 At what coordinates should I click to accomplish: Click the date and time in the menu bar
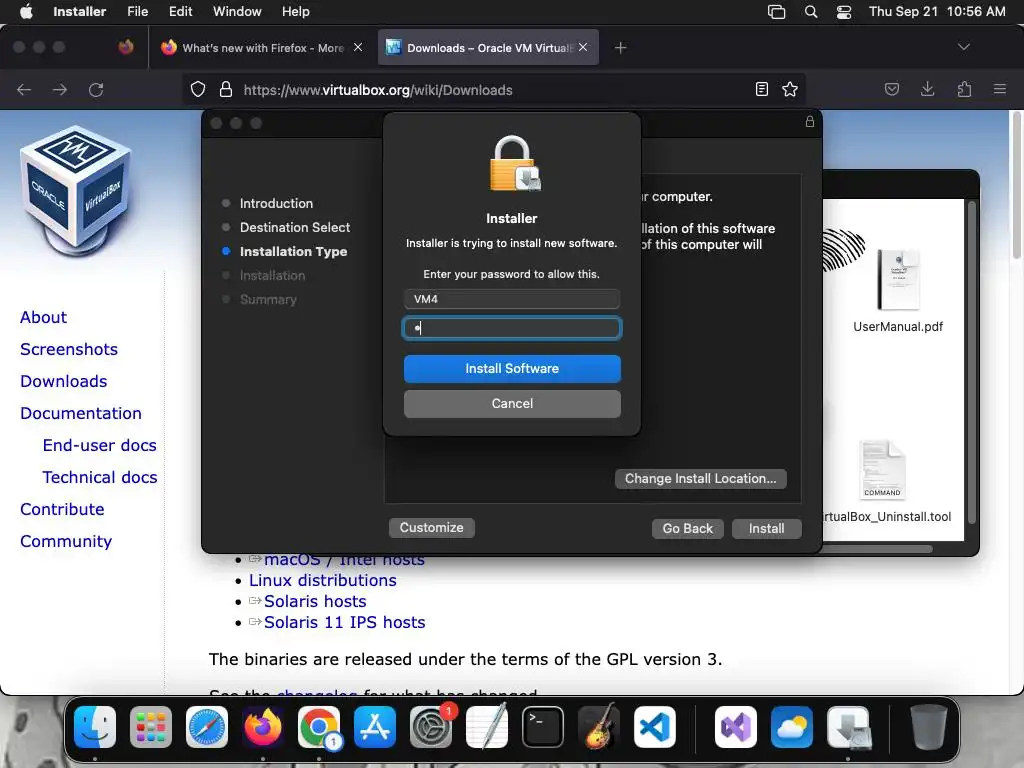tap(937, 11)
